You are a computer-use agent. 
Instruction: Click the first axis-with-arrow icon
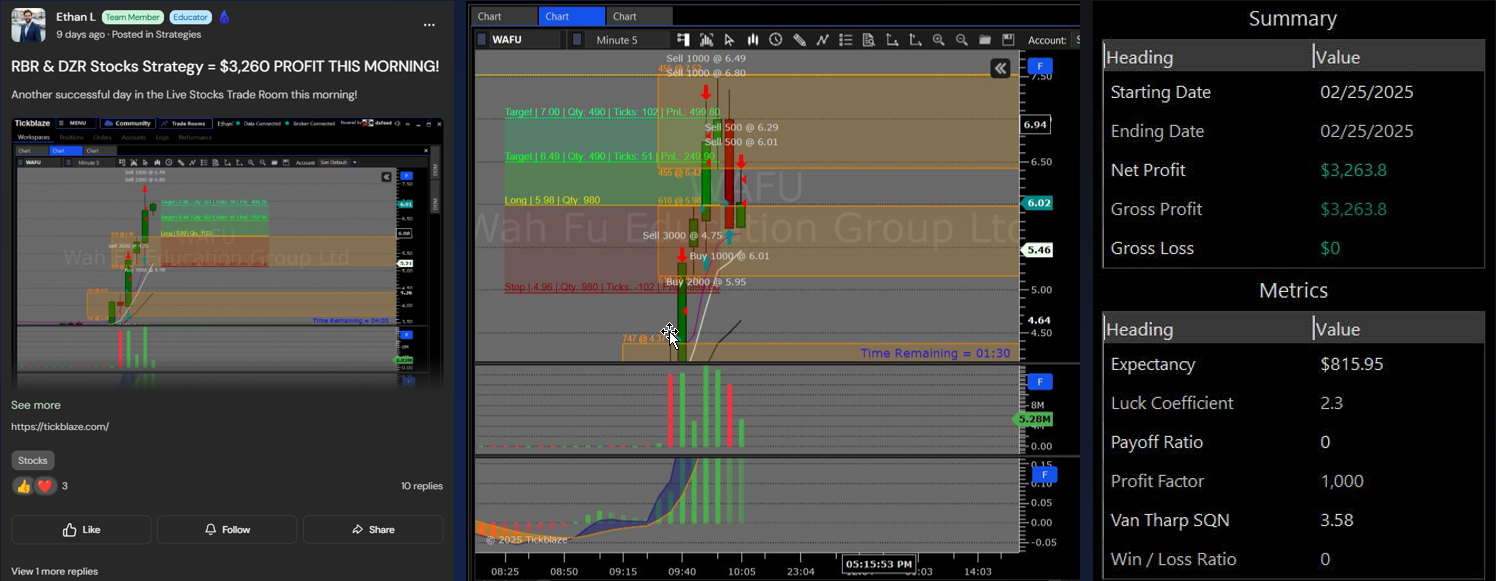892,40
